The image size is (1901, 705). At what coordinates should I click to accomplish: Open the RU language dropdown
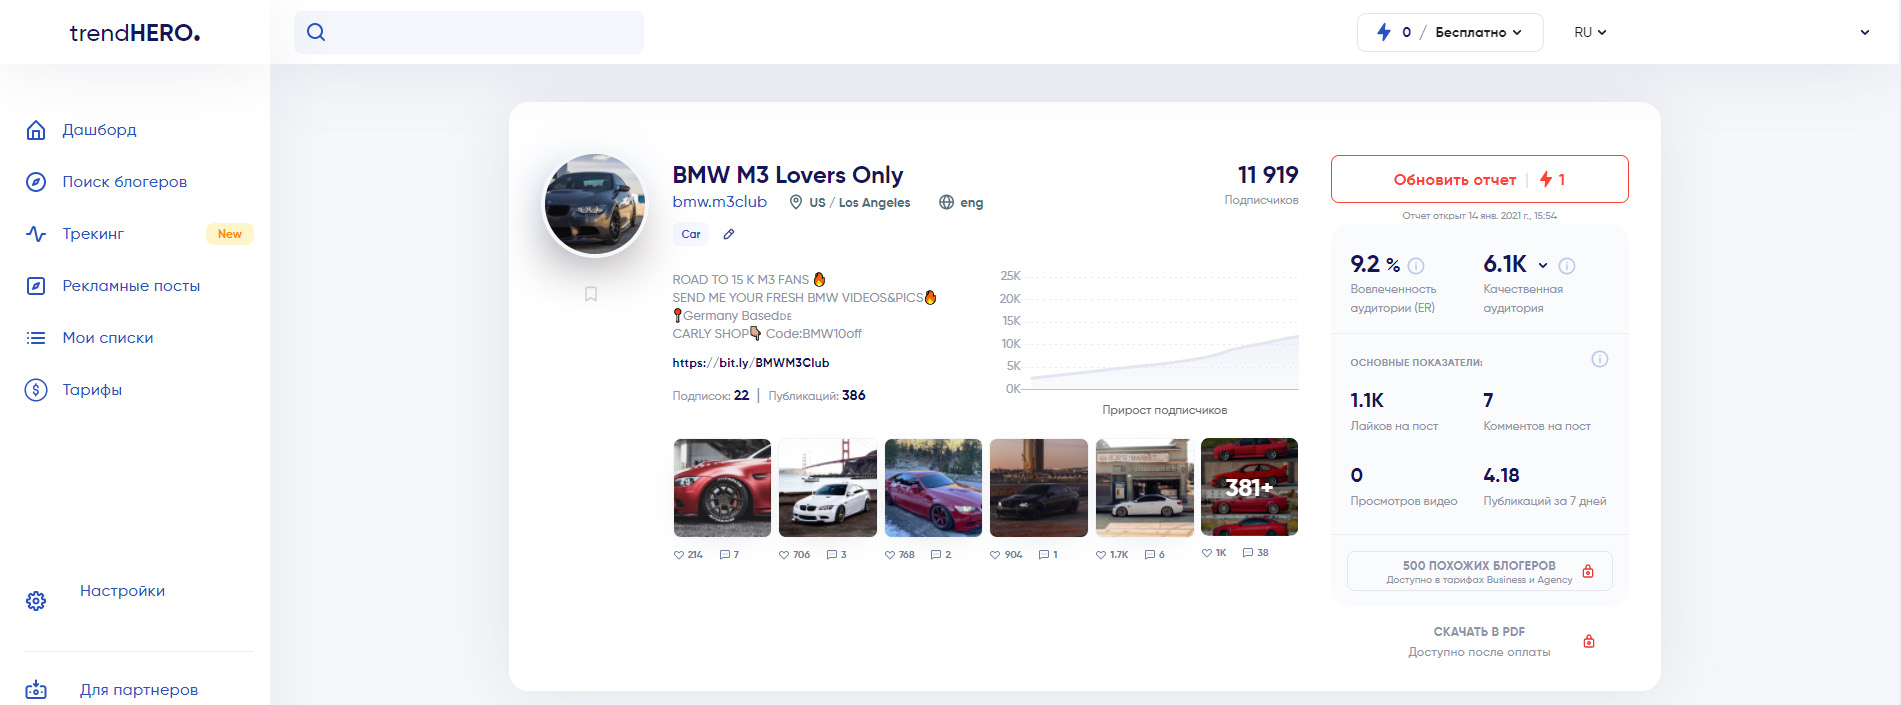[1590, 32]
